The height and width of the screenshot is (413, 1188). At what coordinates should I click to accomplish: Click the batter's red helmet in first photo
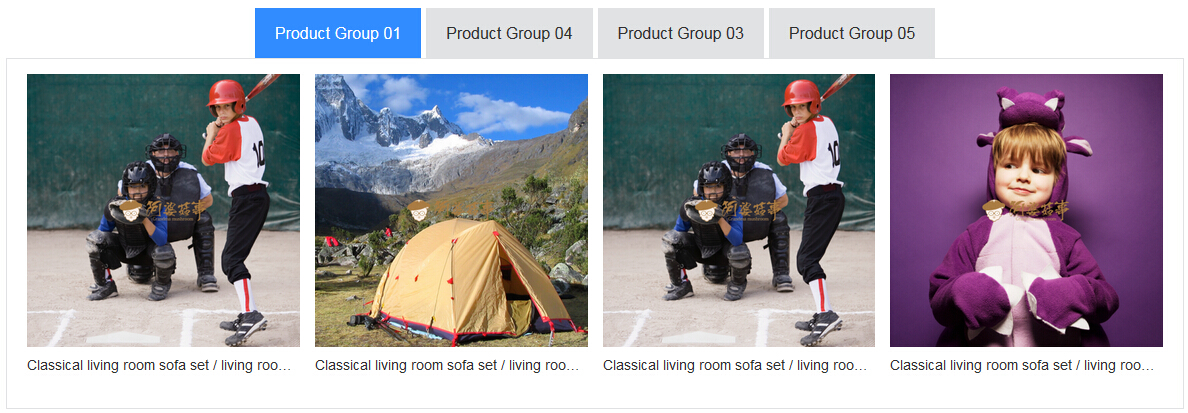[x=227, y=95]
